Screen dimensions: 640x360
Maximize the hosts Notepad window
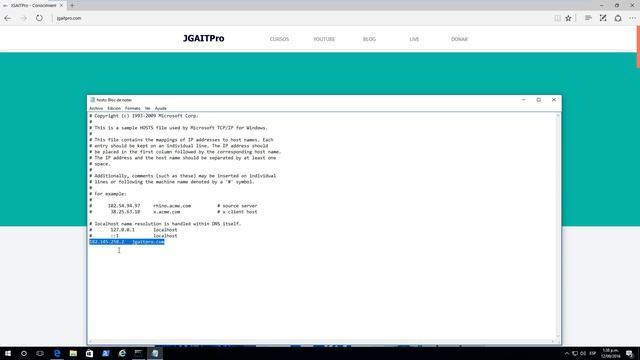tap(539, 100)
